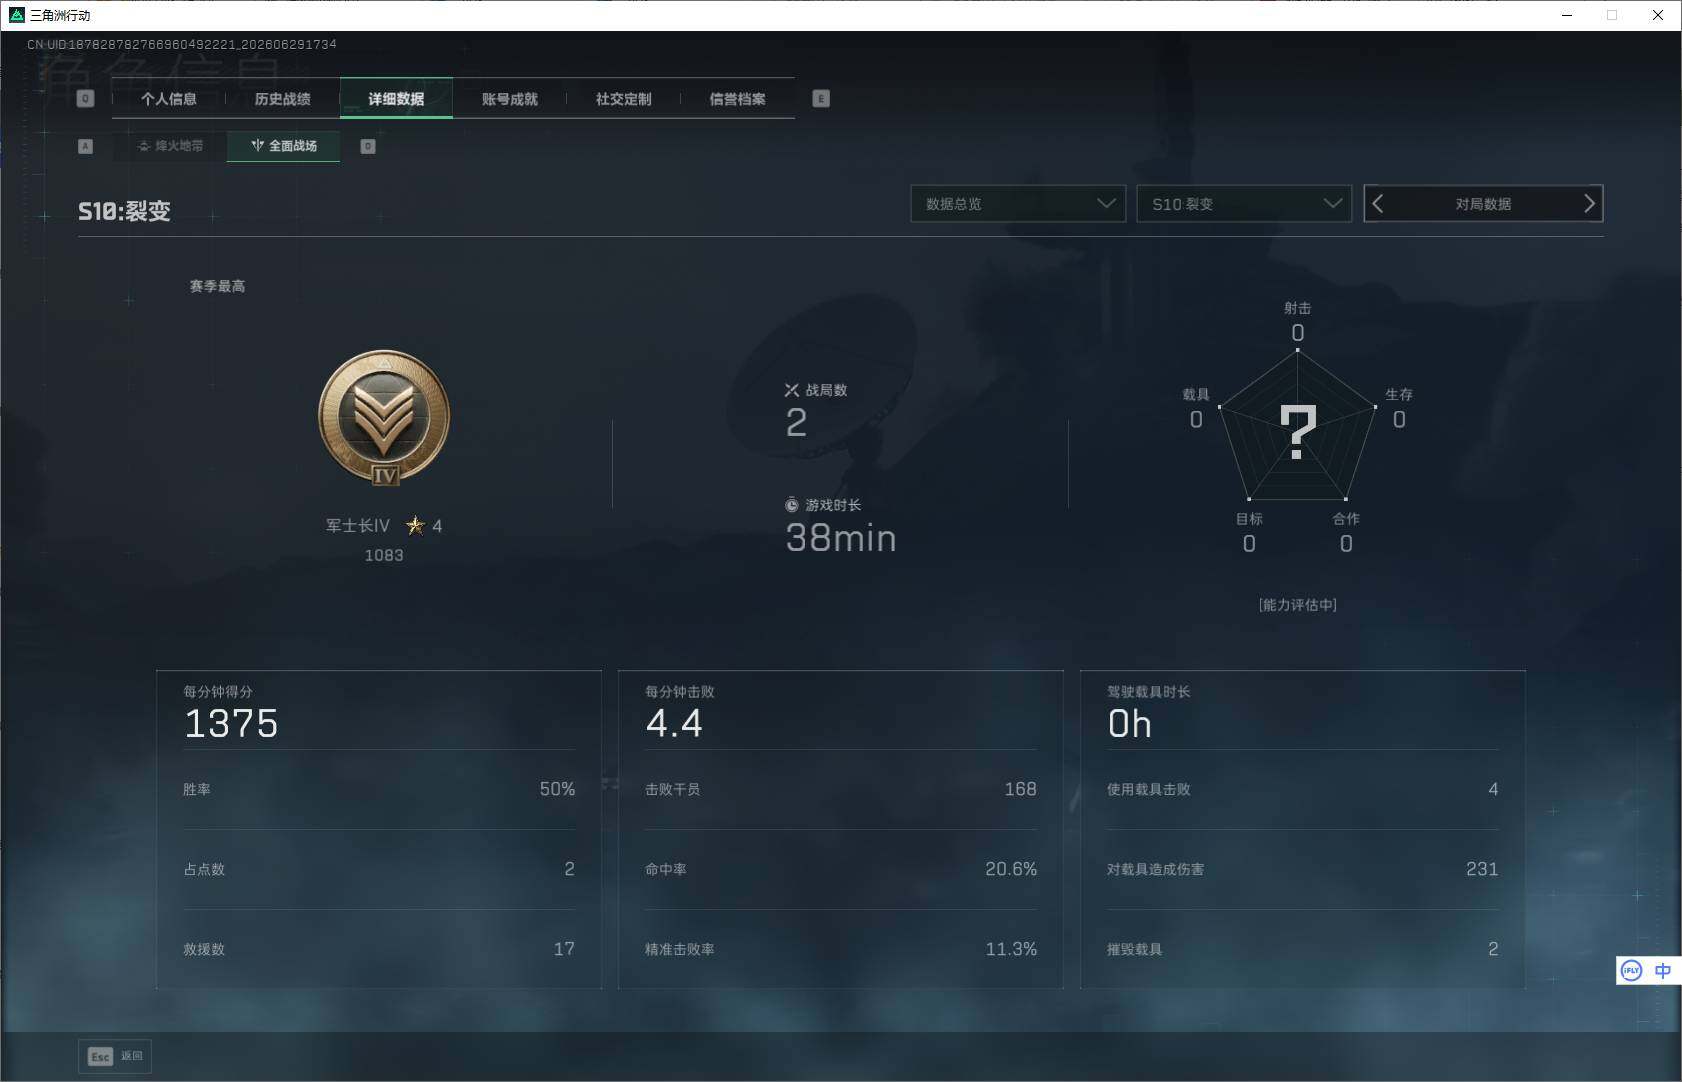Go to next view with right chevron
The width and height of the screenshot is (1682, 1082).
tap(1589, 204)
